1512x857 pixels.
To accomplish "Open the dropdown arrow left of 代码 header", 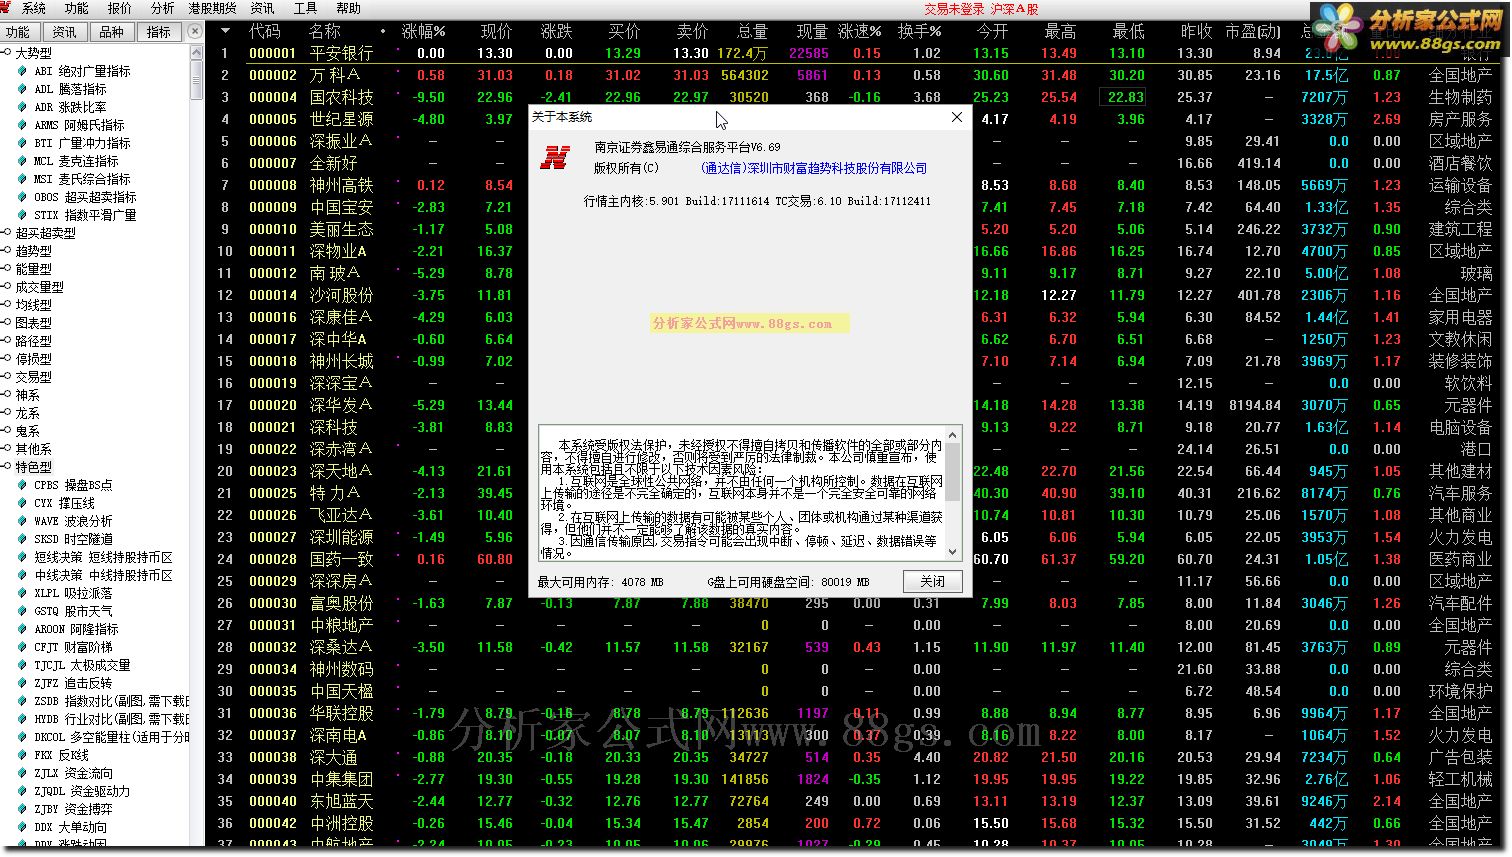I will [225, 32].
